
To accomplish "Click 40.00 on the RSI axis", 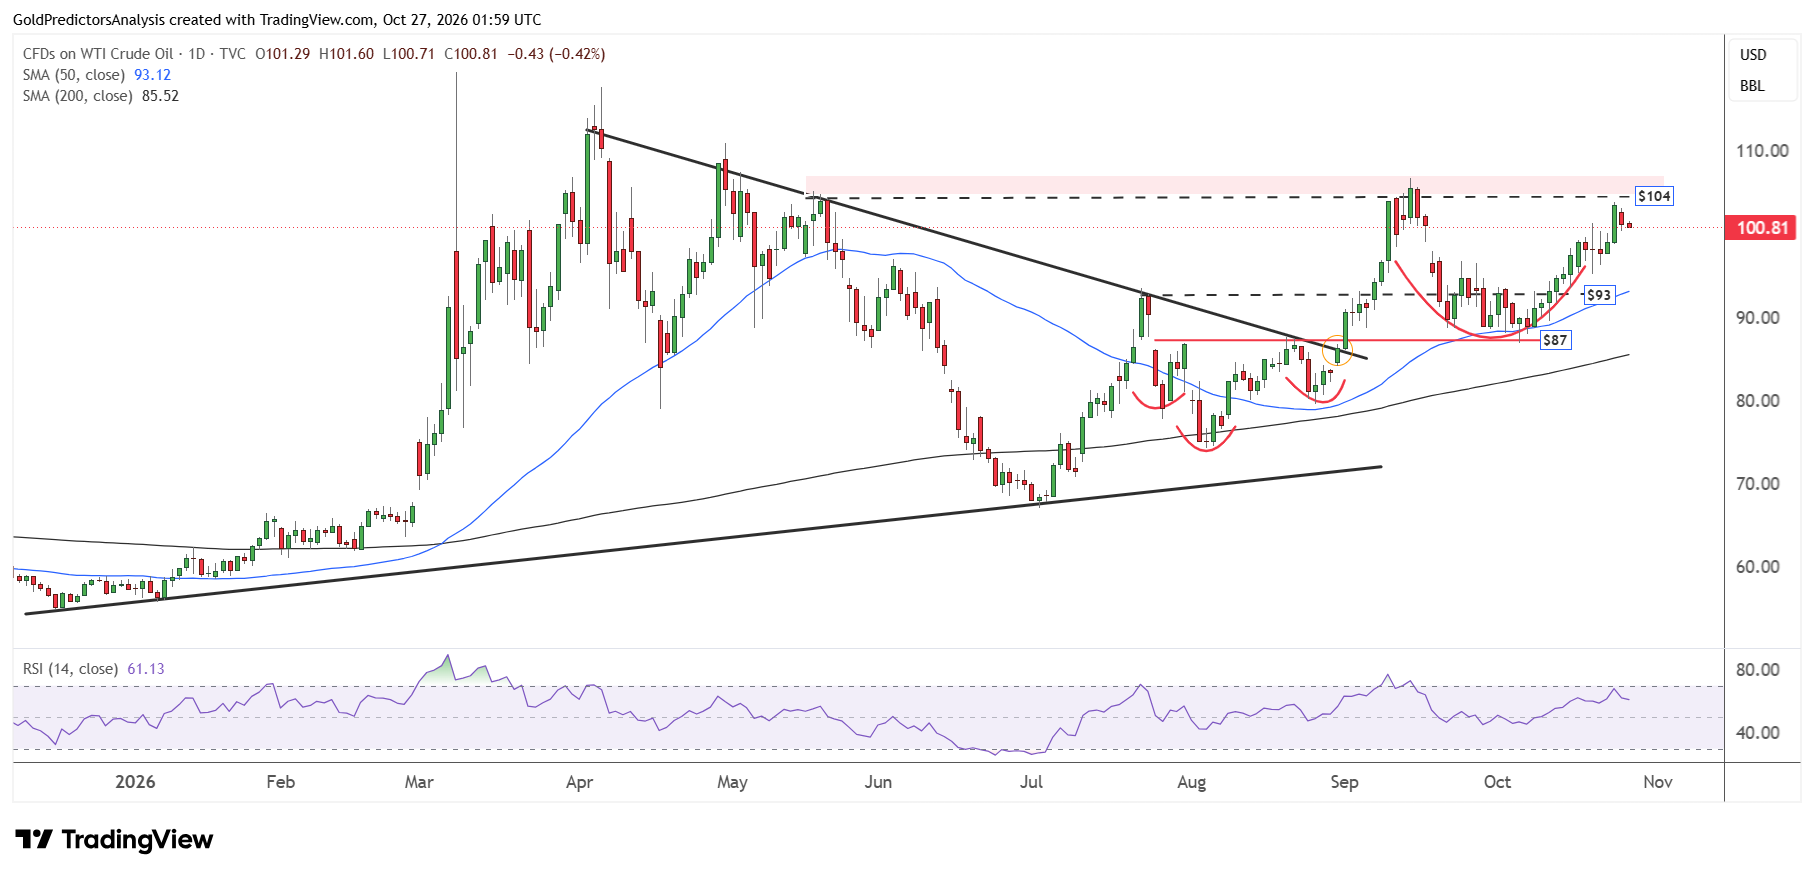I will click(1758, 733).
